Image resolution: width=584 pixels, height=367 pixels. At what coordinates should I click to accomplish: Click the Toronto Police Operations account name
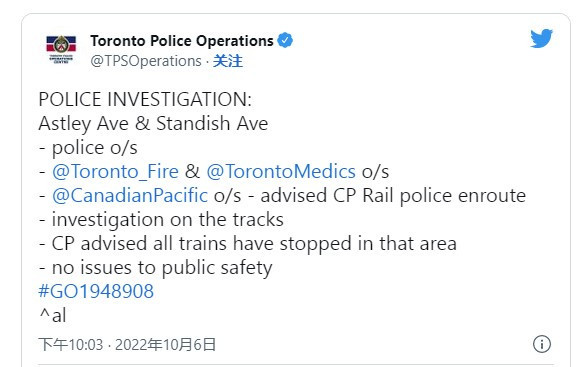(182, 41)
